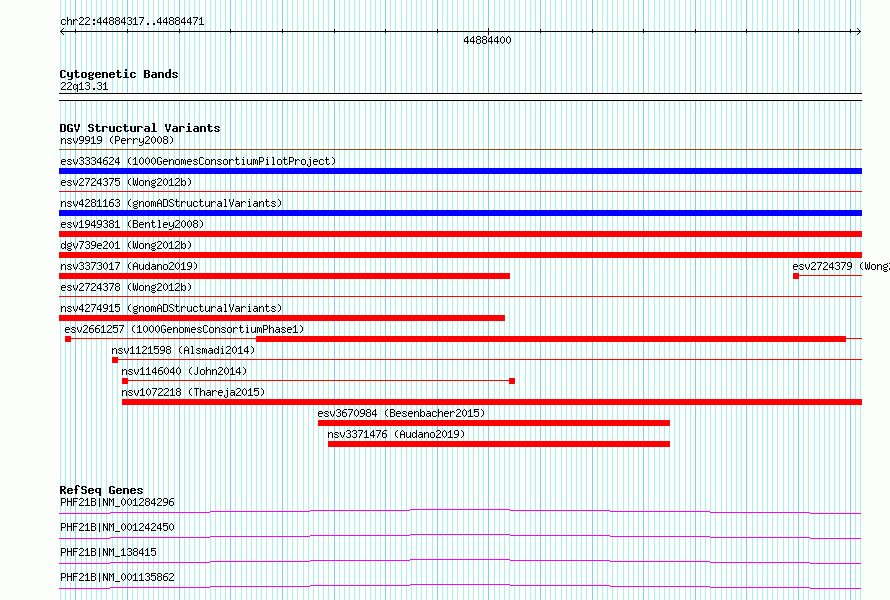Screen dimensions: 890x600
Task: Open variant nsv1146040 (John2014)
Action: [184, 371]
